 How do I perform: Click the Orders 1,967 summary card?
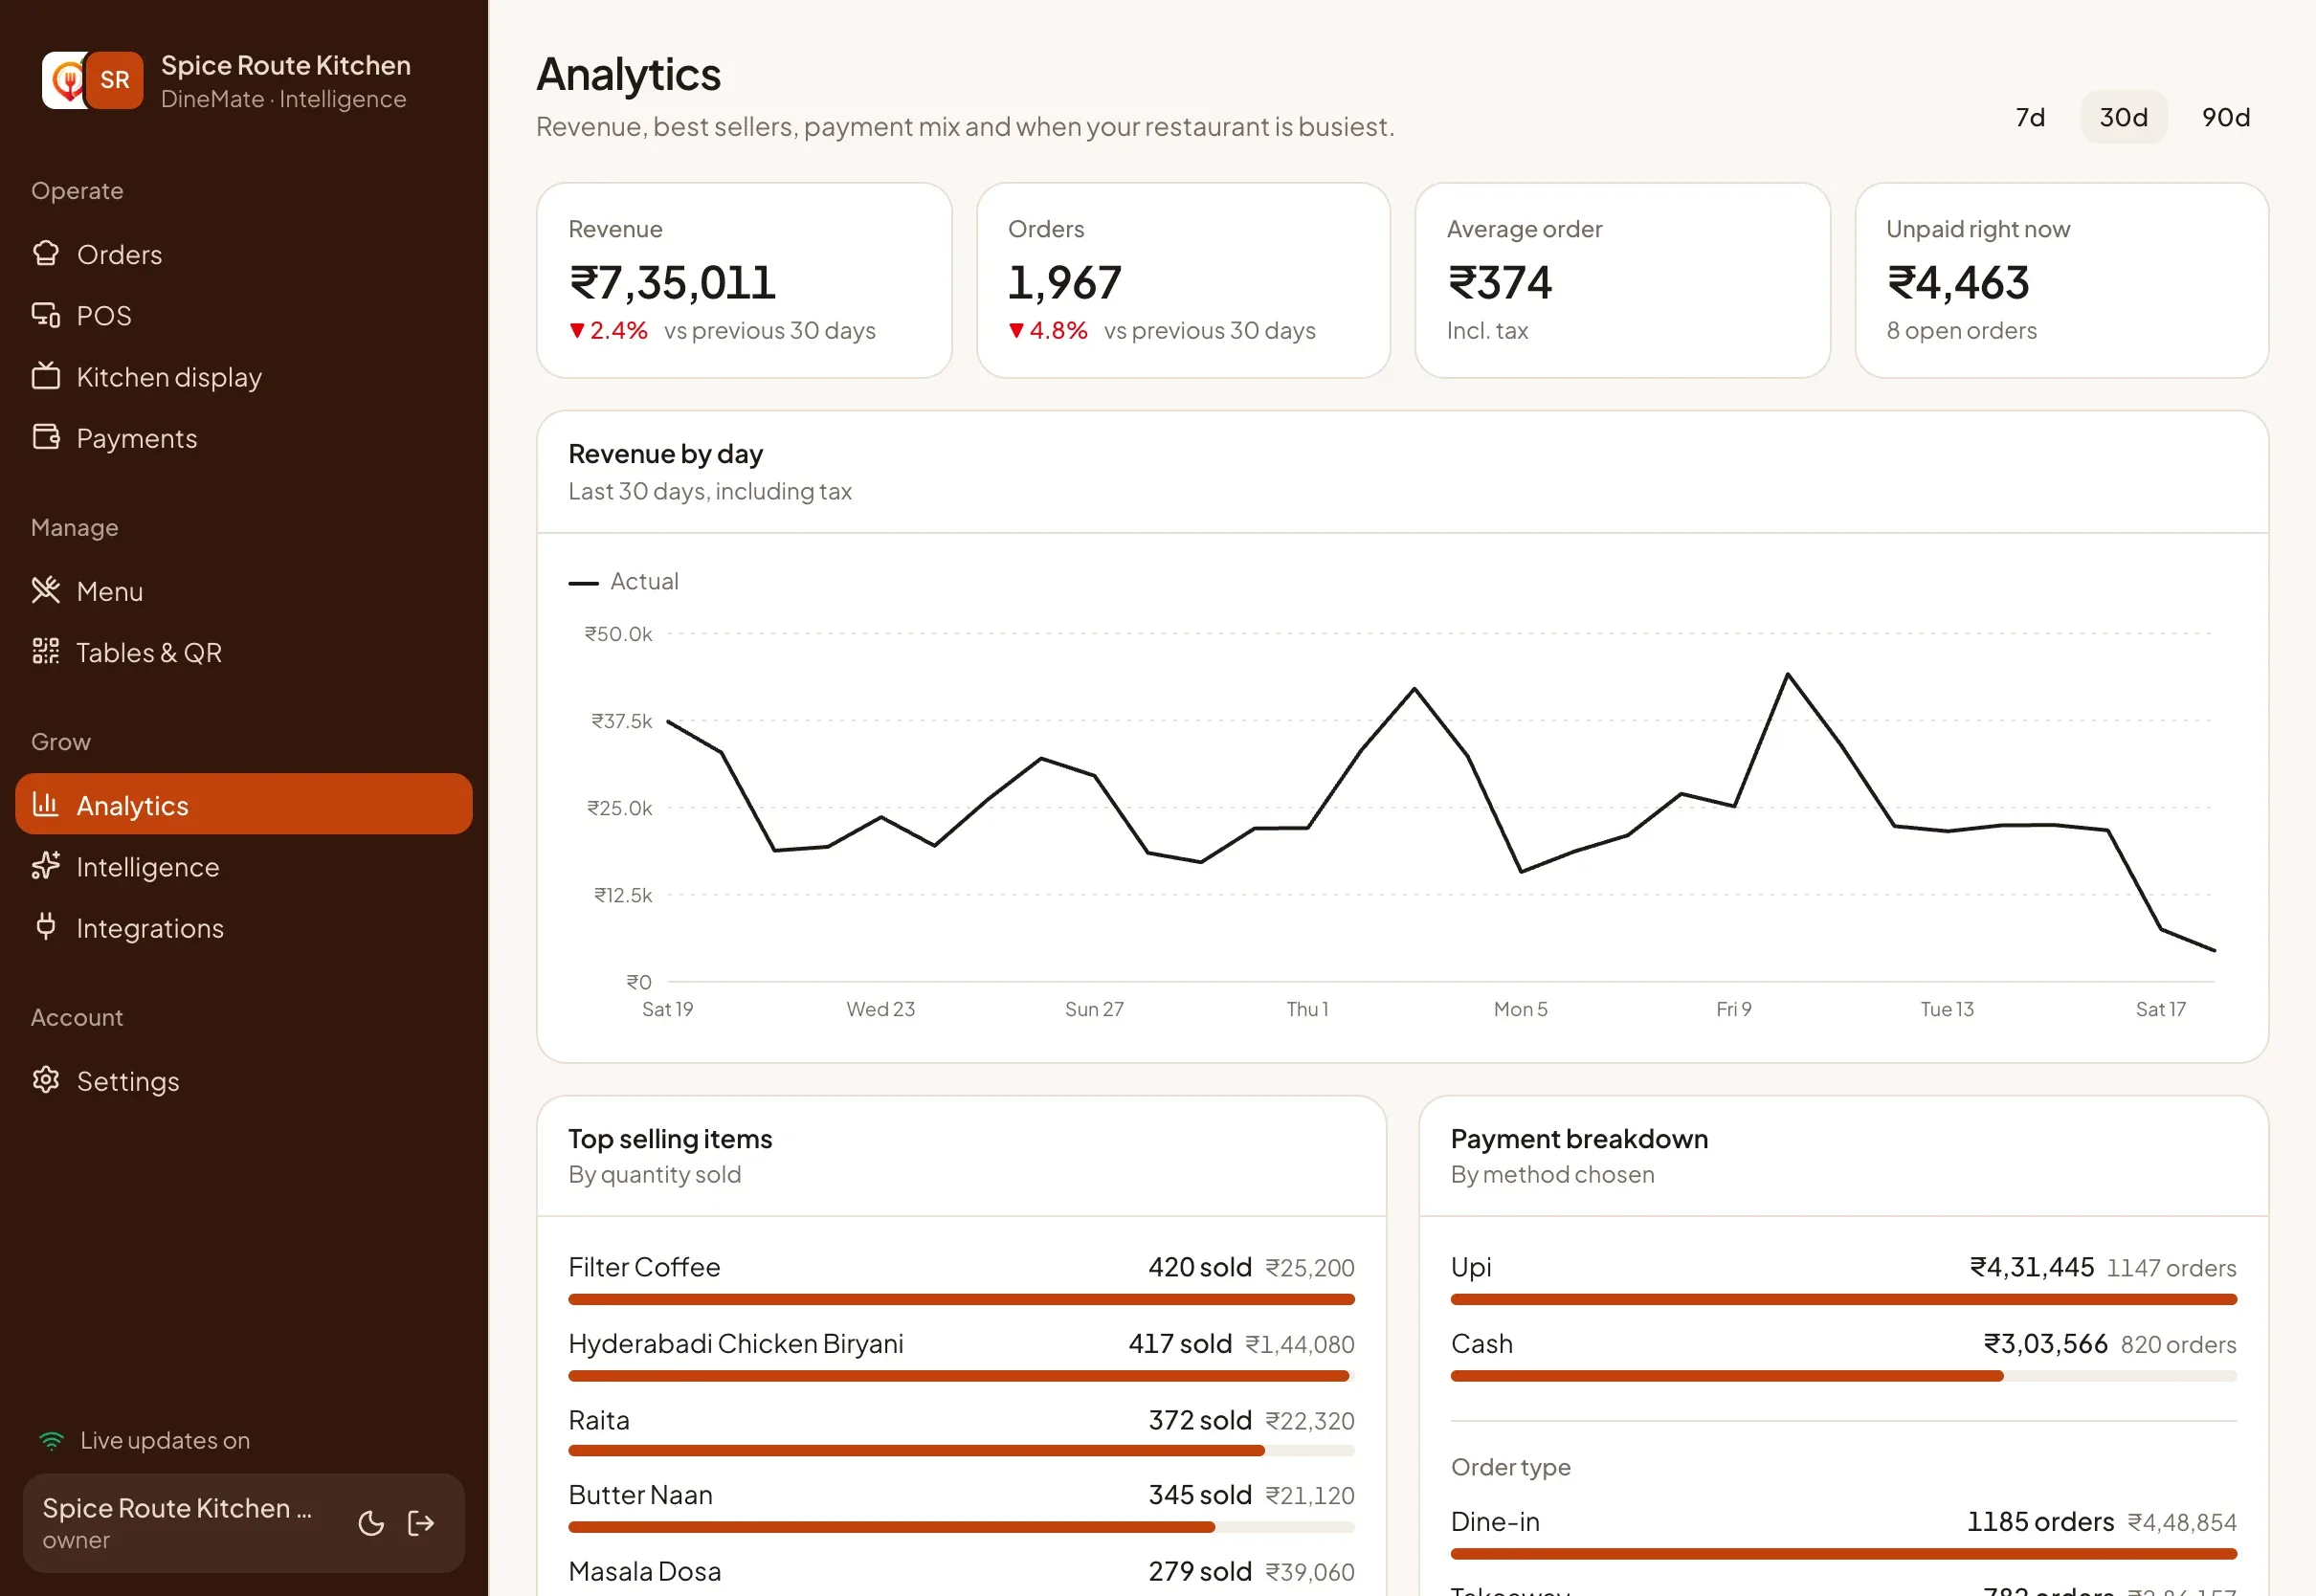[1183, 280]
